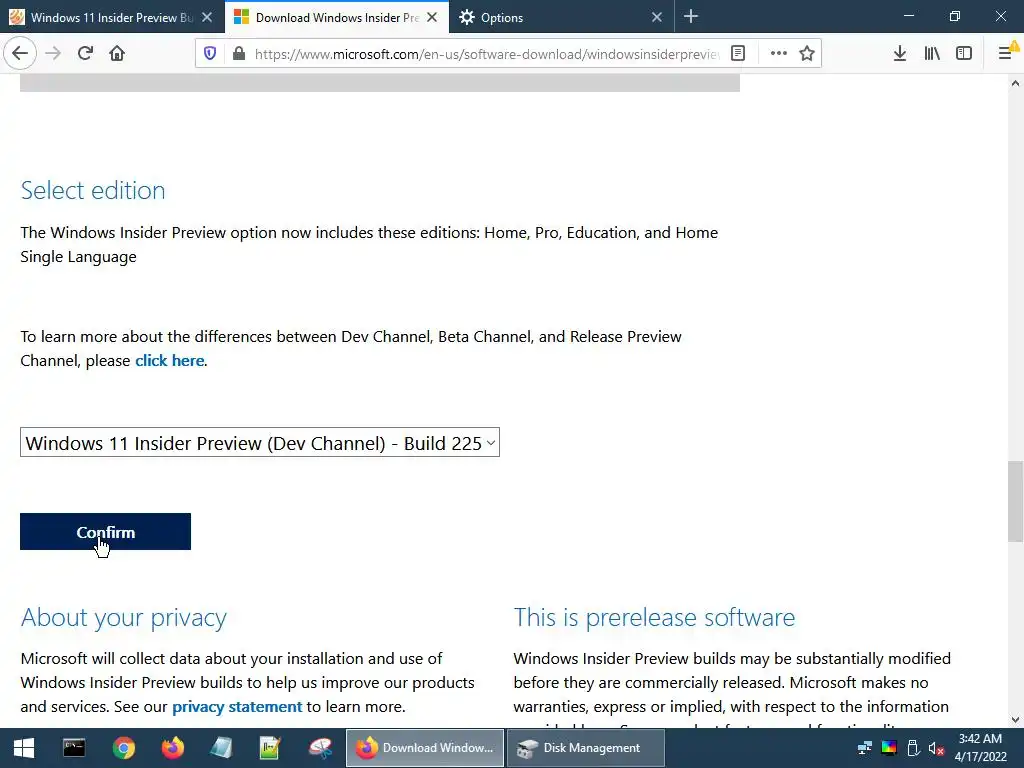Open the Firefox home page
1024x768 pixels.
point(117,54)
